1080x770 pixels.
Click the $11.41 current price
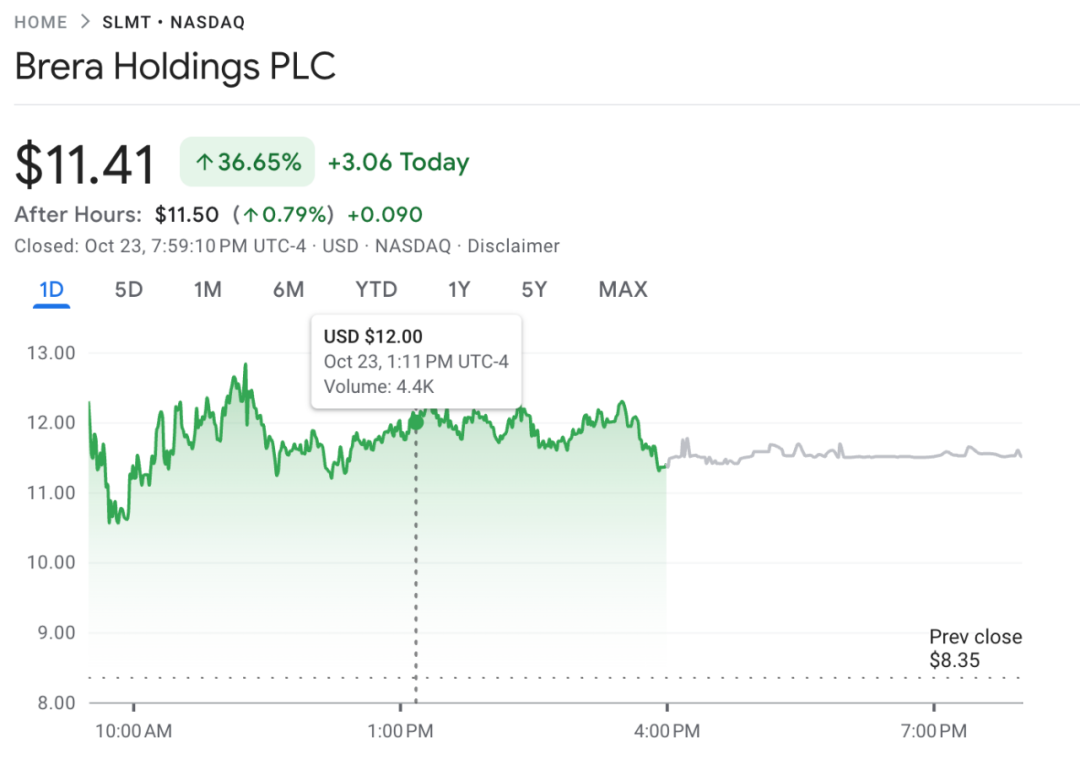point(85,165)
